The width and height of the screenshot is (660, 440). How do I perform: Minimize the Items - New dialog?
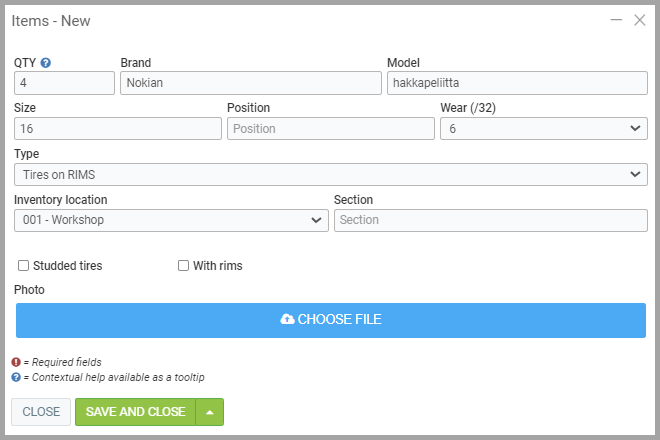pyautogui.click(x=616, y=20)
